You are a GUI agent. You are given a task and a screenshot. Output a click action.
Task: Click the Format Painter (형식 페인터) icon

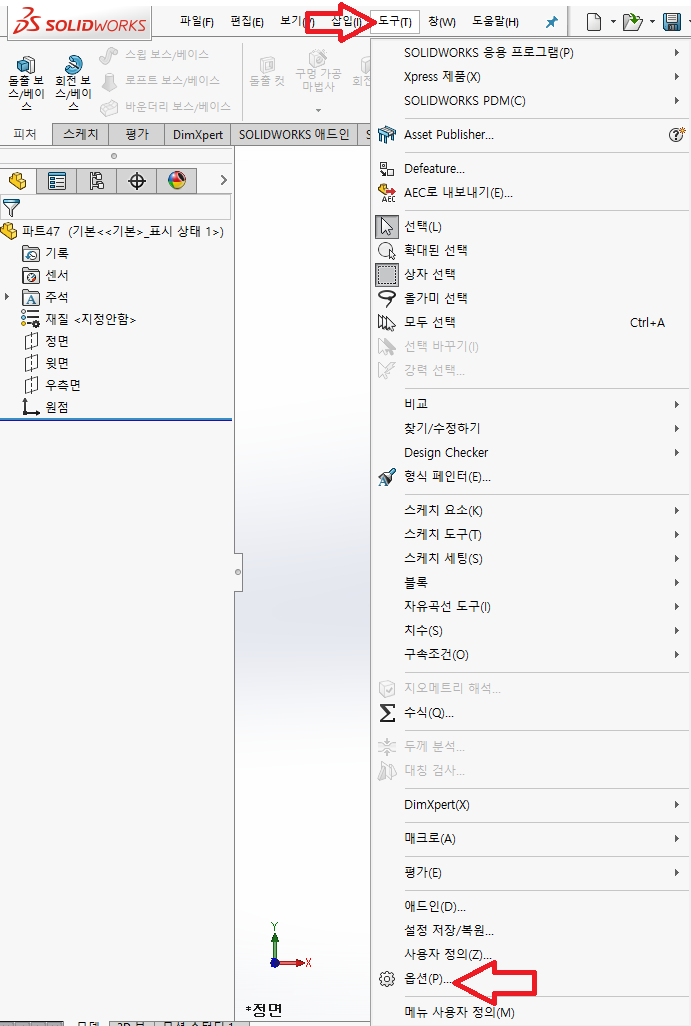[x=387, y=476]
